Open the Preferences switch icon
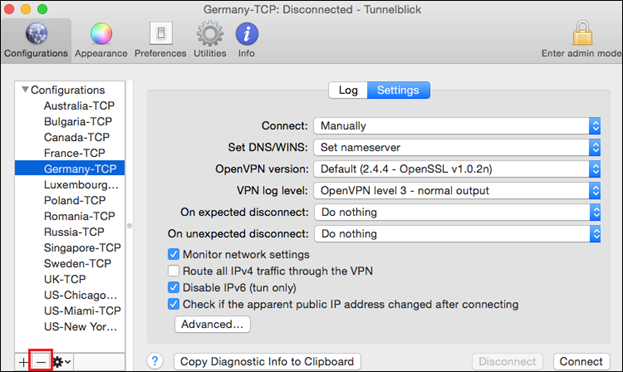The width and height of the screenshot is (623, 372). [x=161, y=33]
